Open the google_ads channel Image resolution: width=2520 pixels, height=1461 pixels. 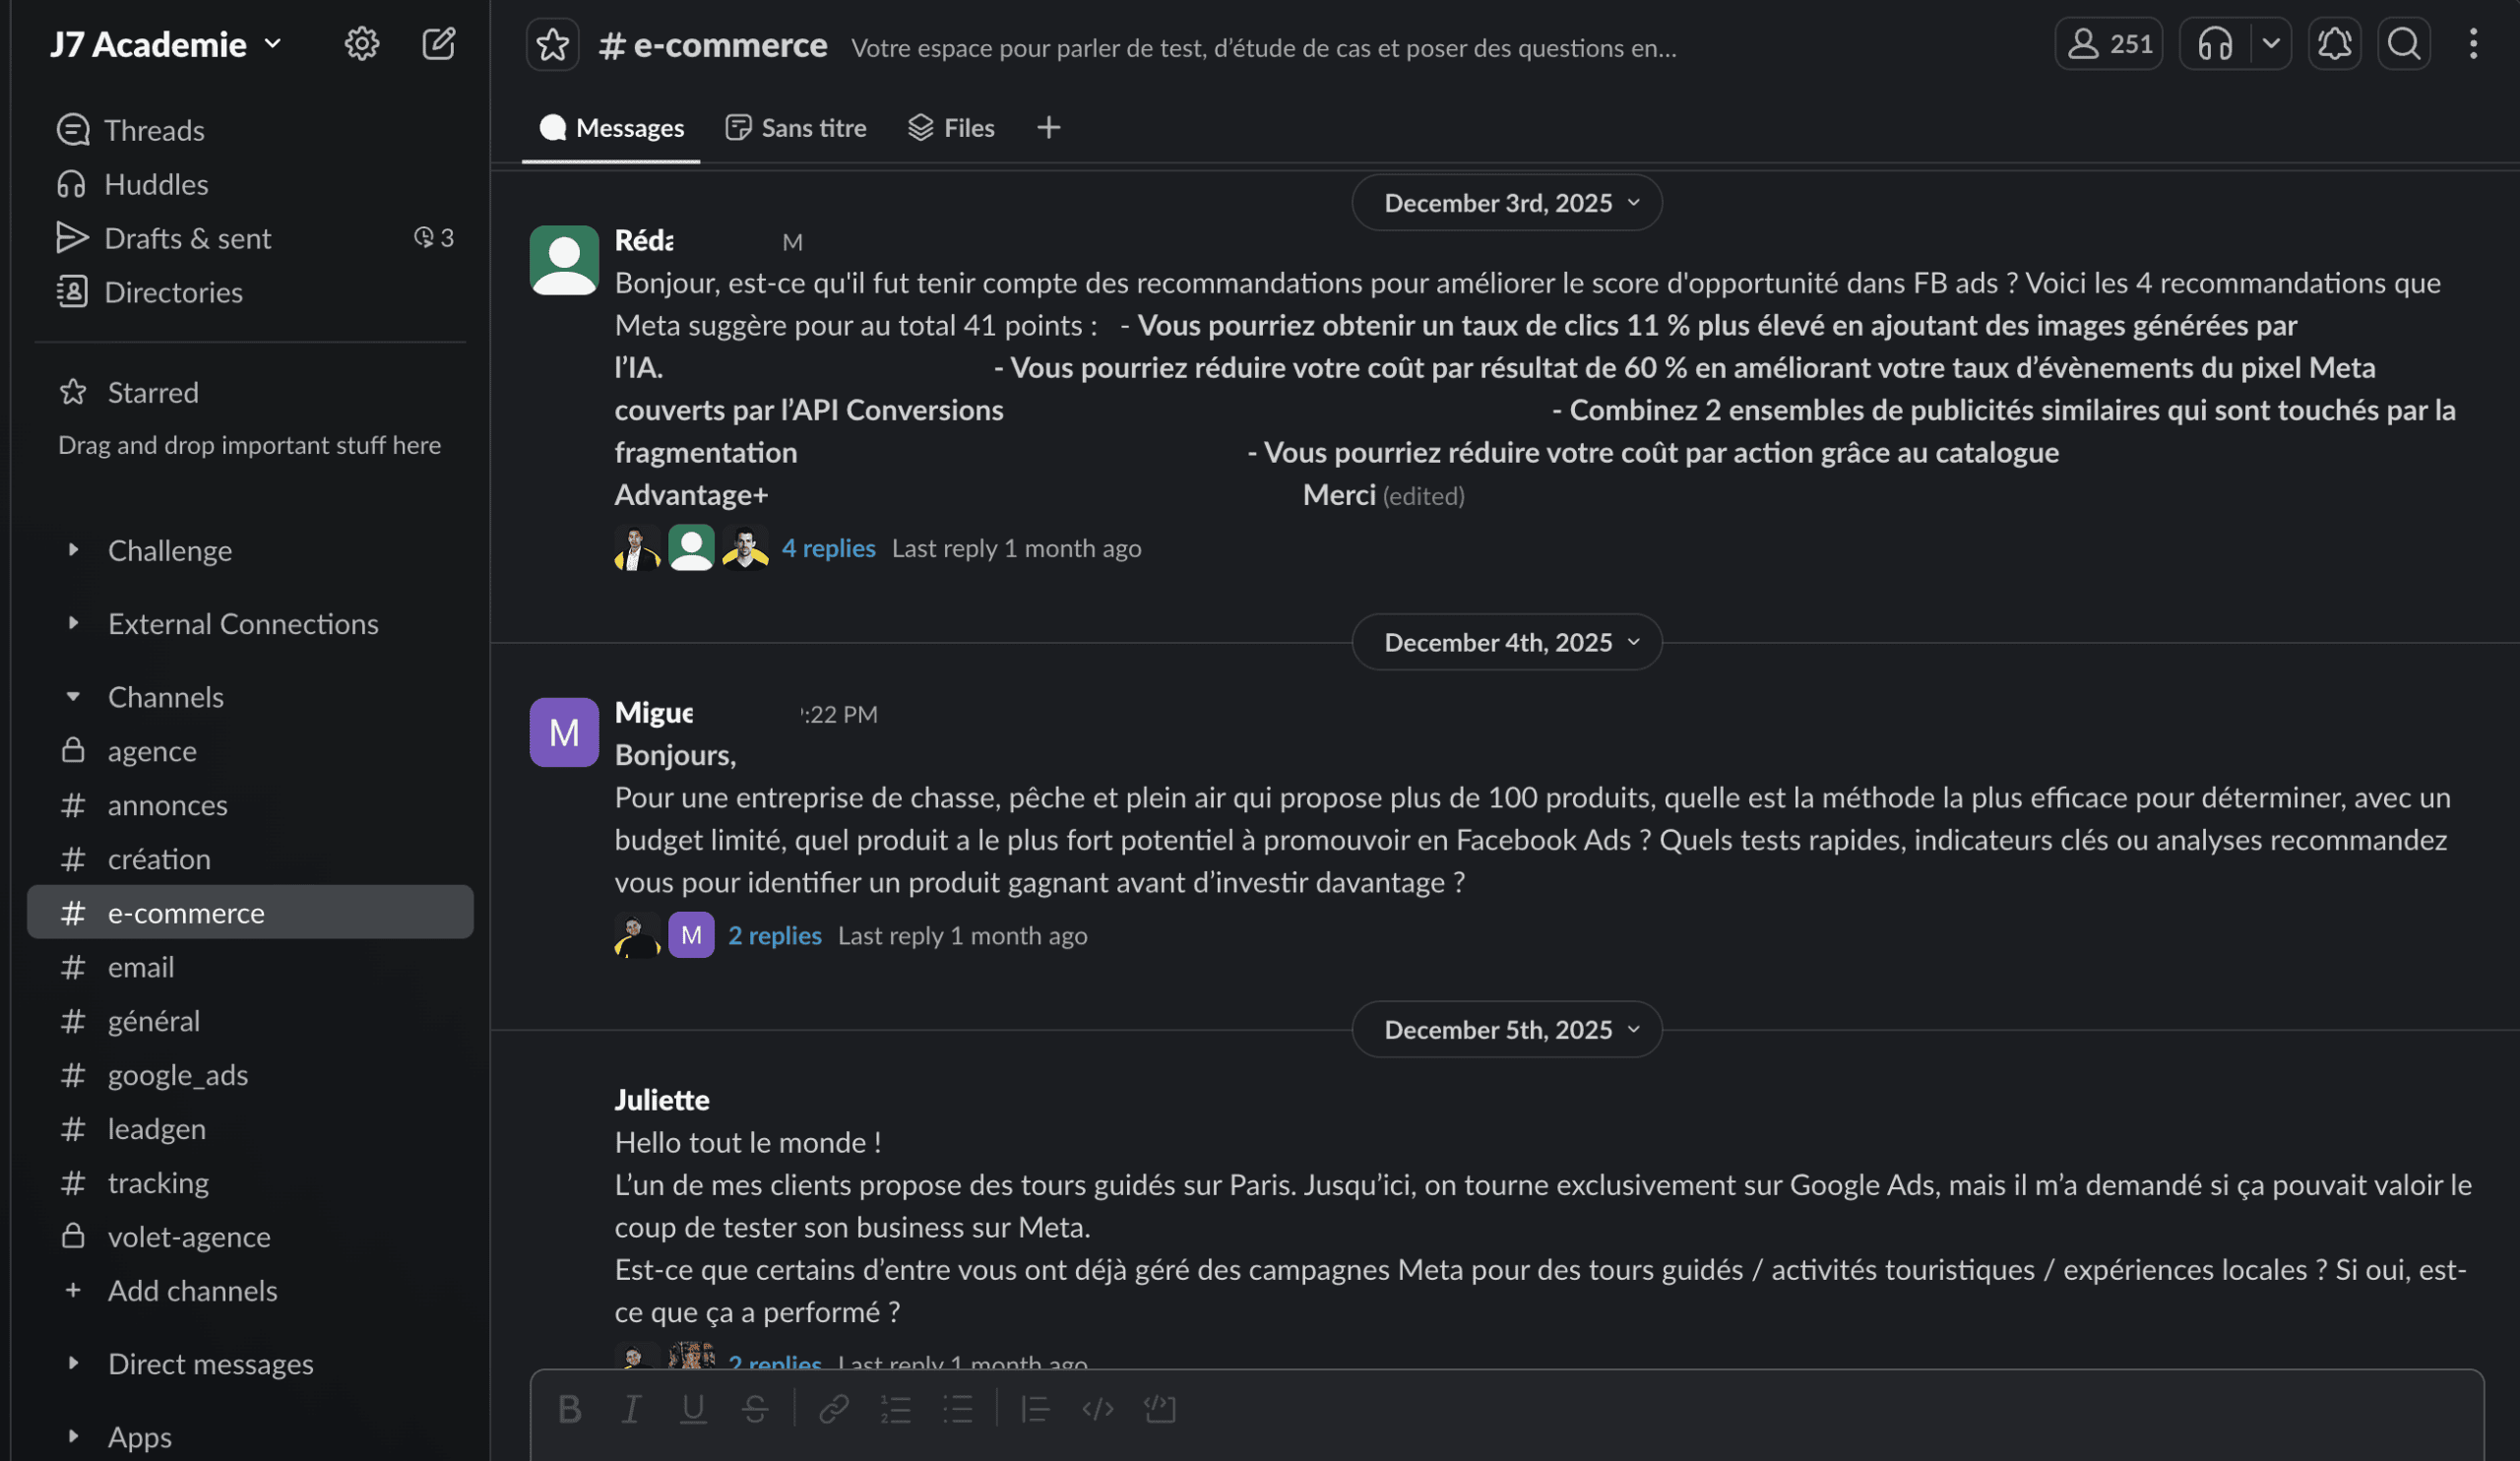coord(178,1075)
